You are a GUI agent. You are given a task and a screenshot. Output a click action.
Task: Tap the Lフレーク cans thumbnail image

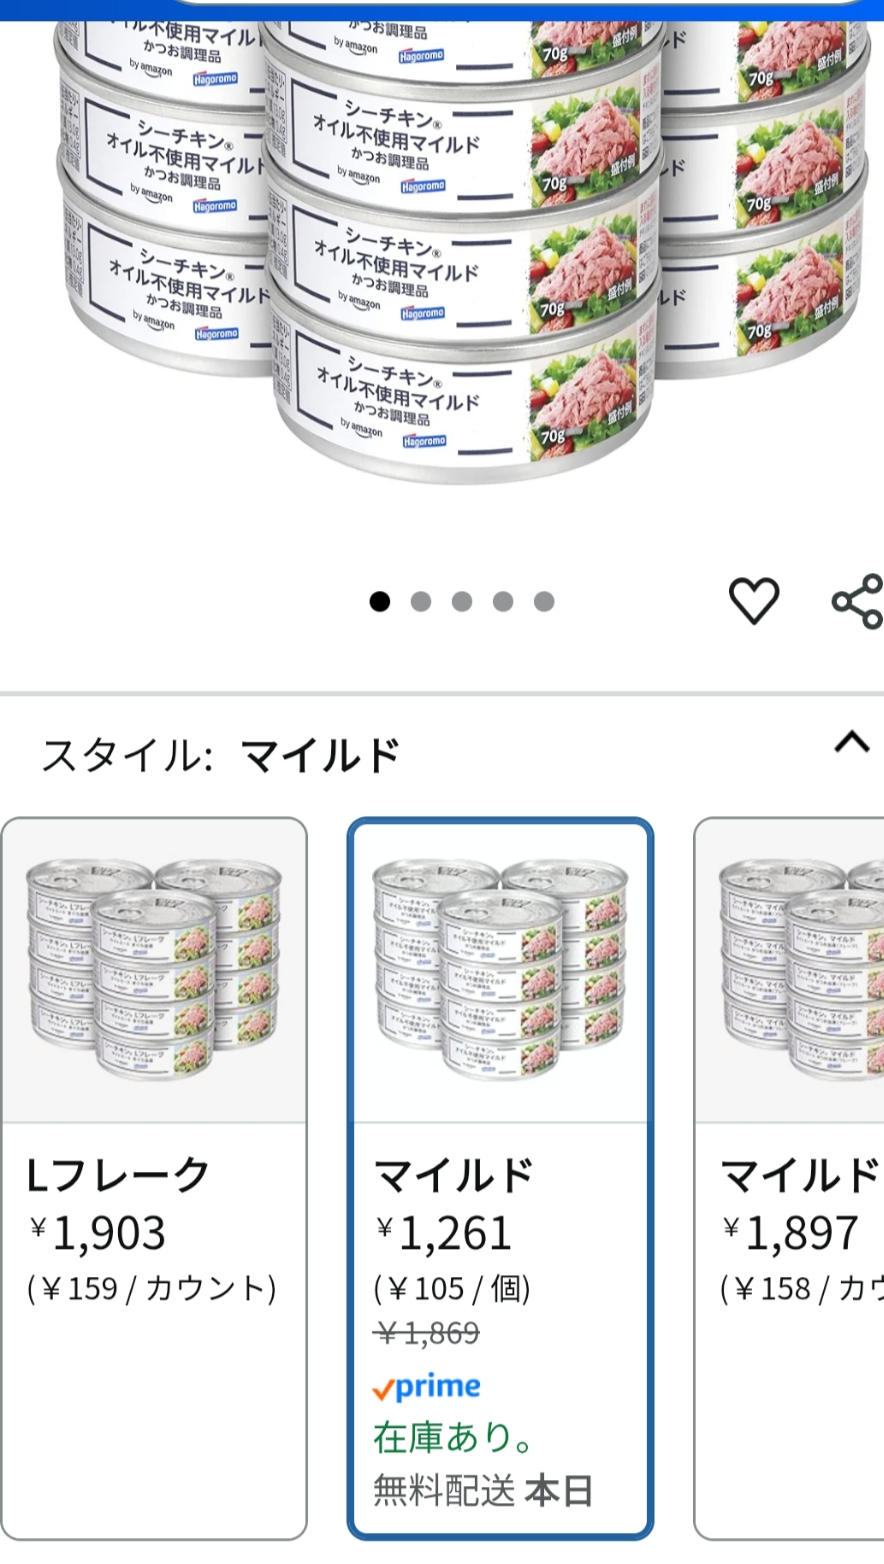click(x=154, y=969)
